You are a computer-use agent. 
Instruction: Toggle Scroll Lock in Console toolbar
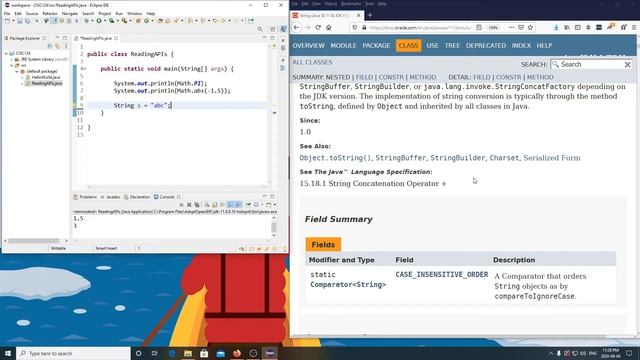point(214,204)
